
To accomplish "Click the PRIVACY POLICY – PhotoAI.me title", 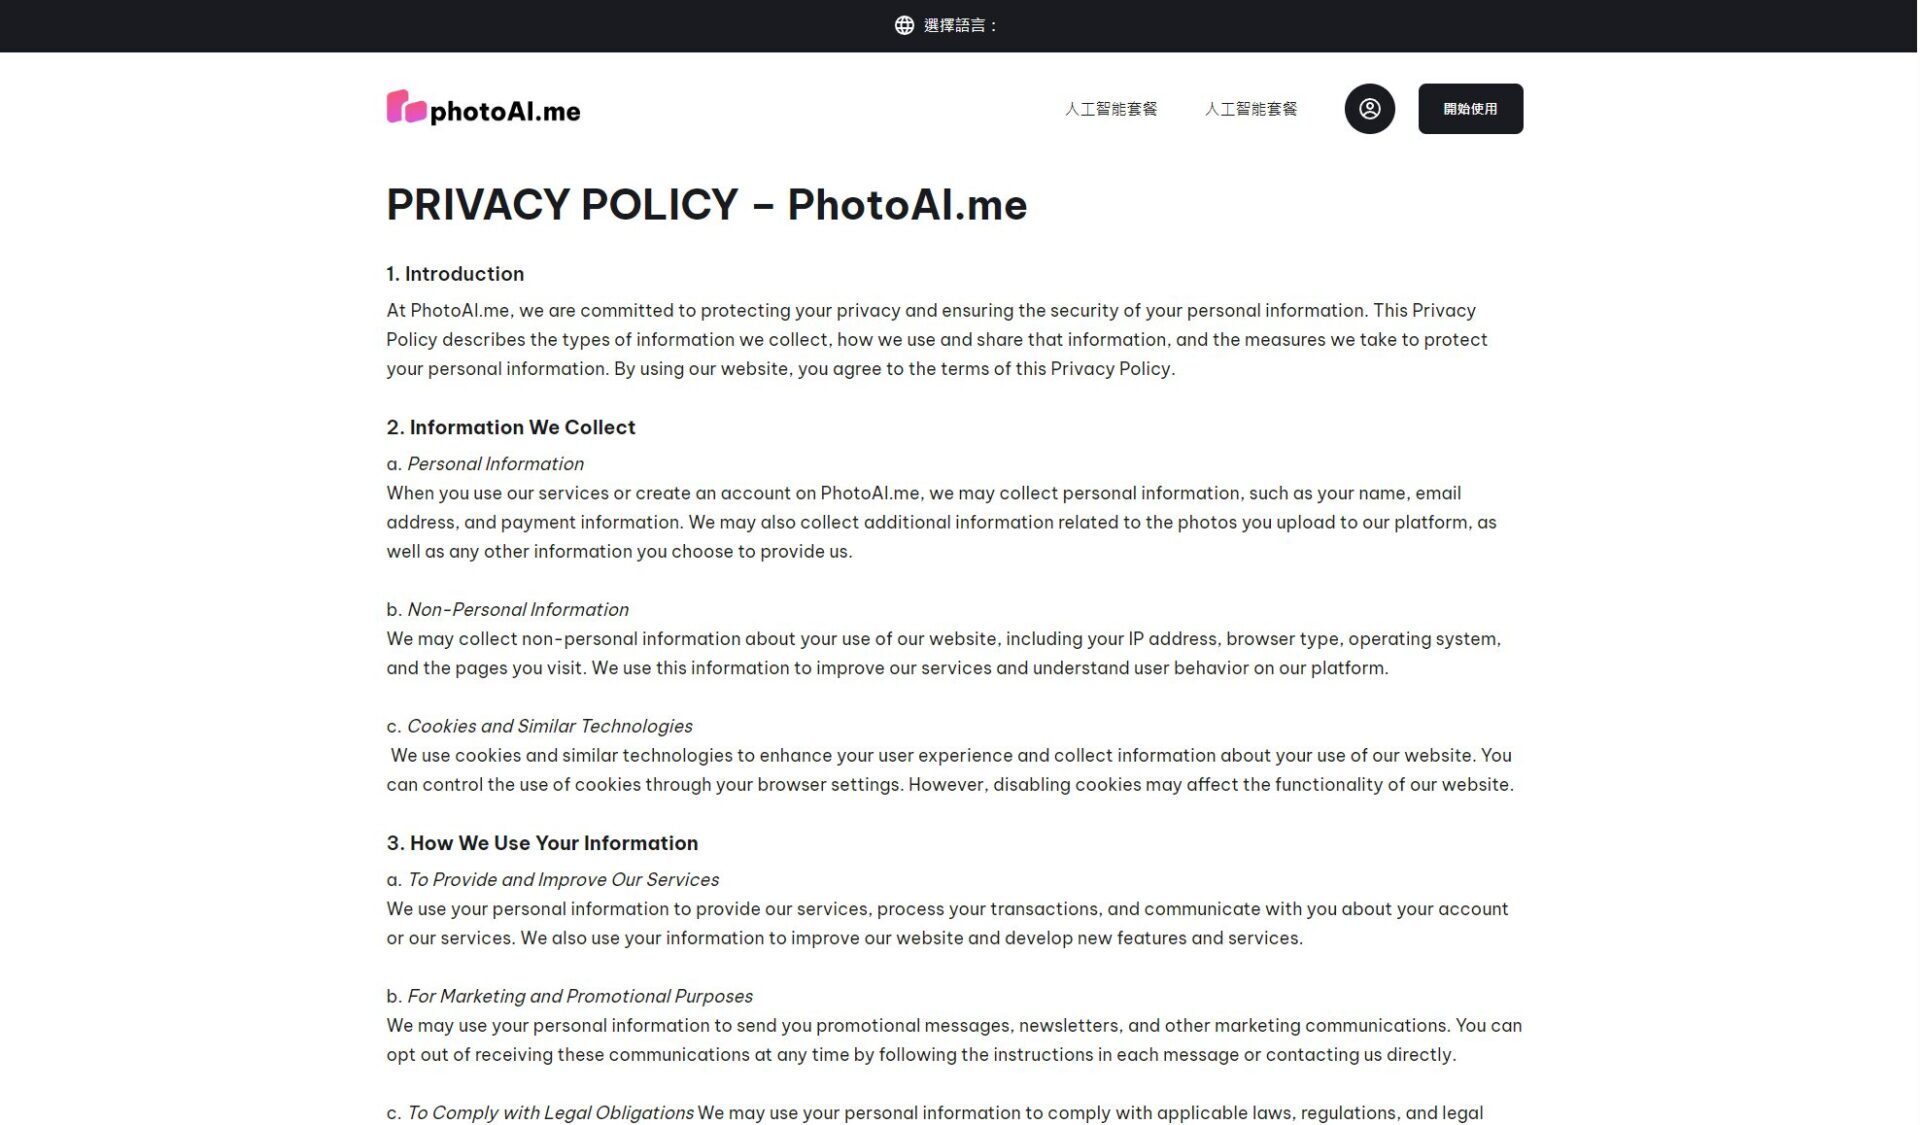I will pyautogui.click(x=706, y=205).
